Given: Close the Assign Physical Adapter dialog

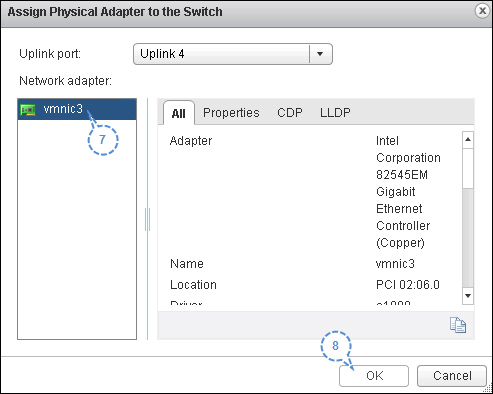Looking at the screenshot, I should (482, 11).
